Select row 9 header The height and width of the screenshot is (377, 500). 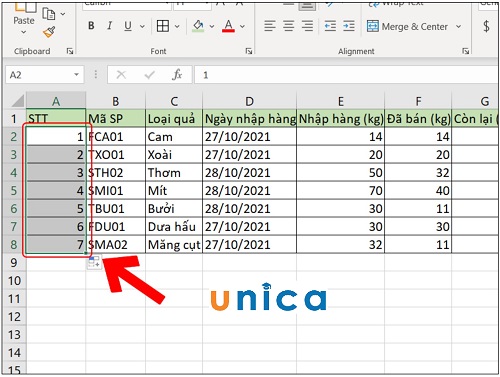[x=14, y=262]
